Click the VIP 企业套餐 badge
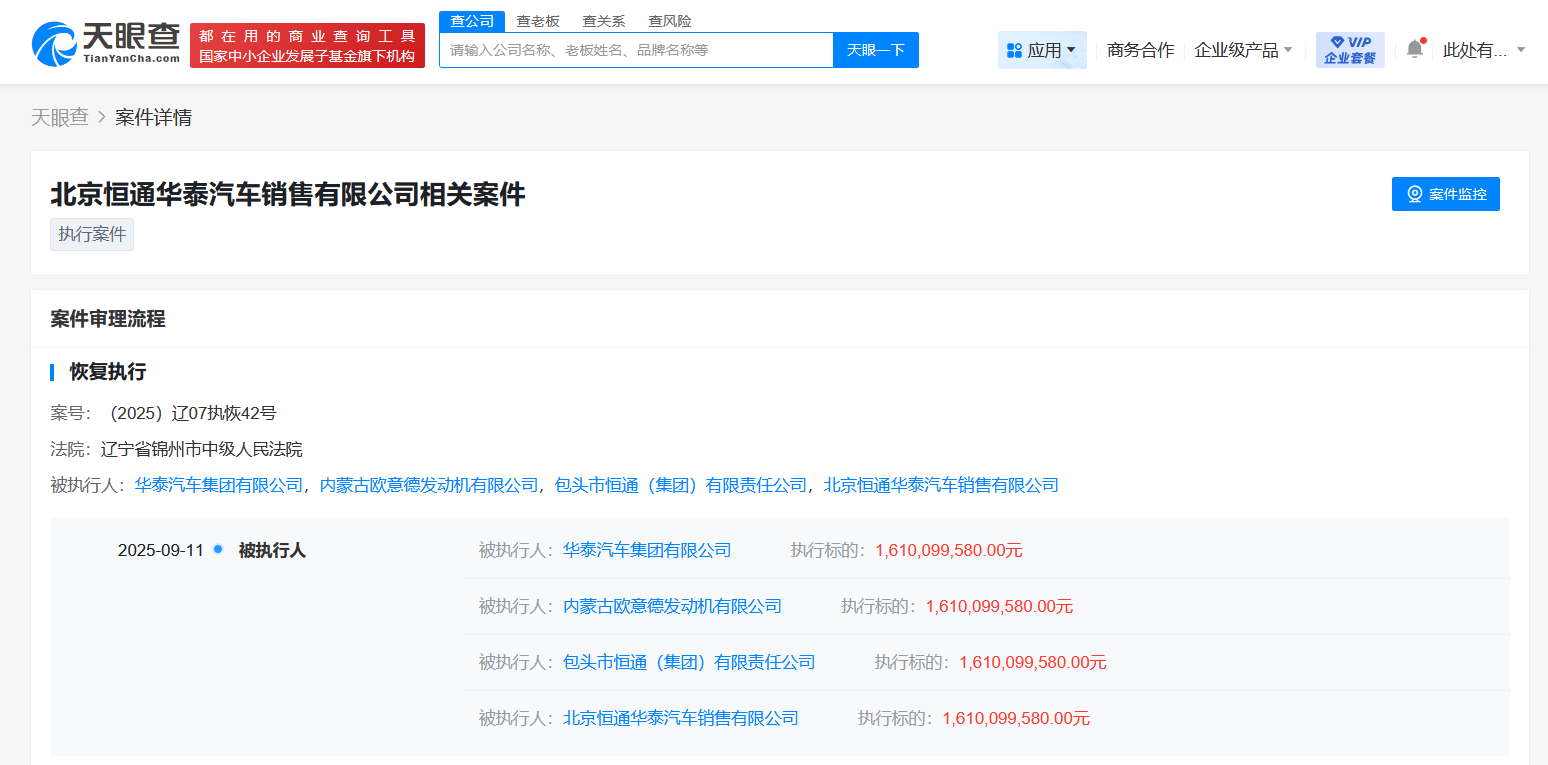 point(1349,50)
